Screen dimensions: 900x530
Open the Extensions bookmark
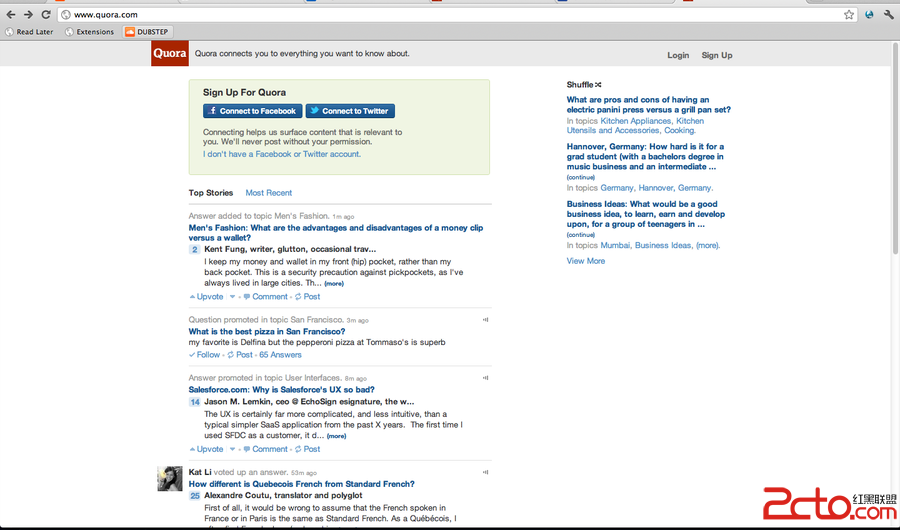click(x=90, y=32)
